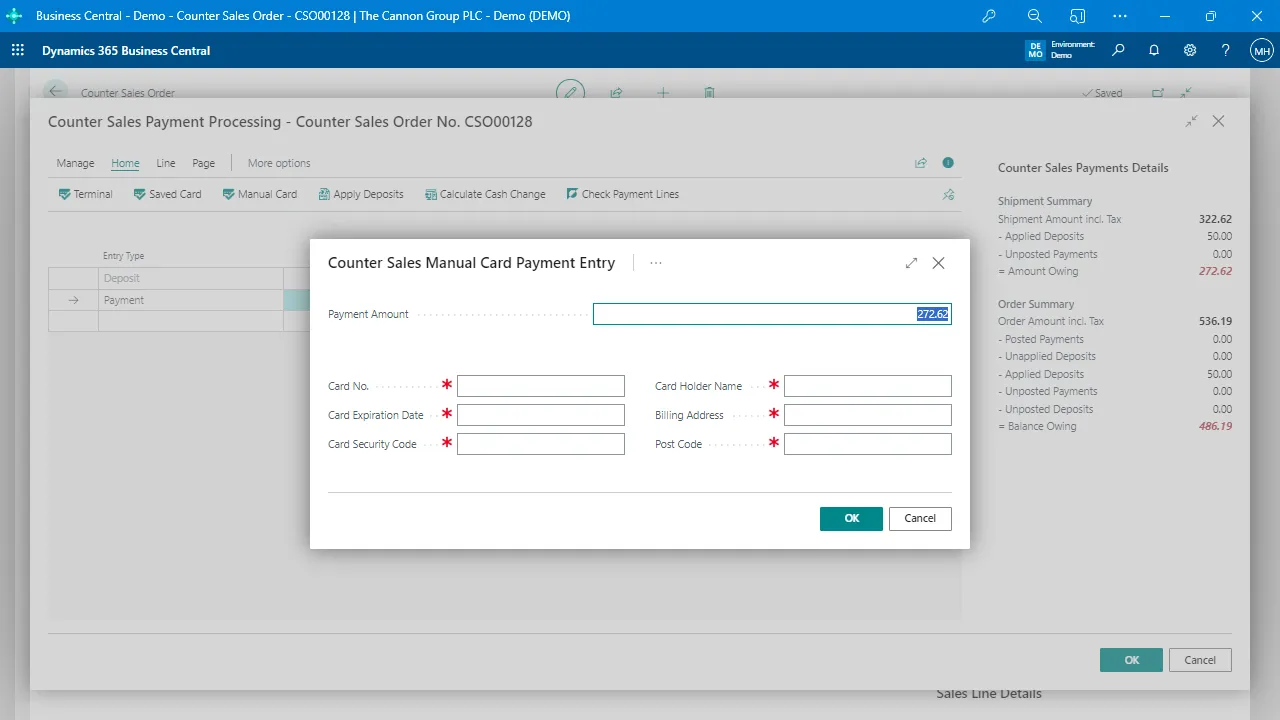Open the notifications bell
This screenshot has height=720, width=1280.
(x=1154, y=50)
